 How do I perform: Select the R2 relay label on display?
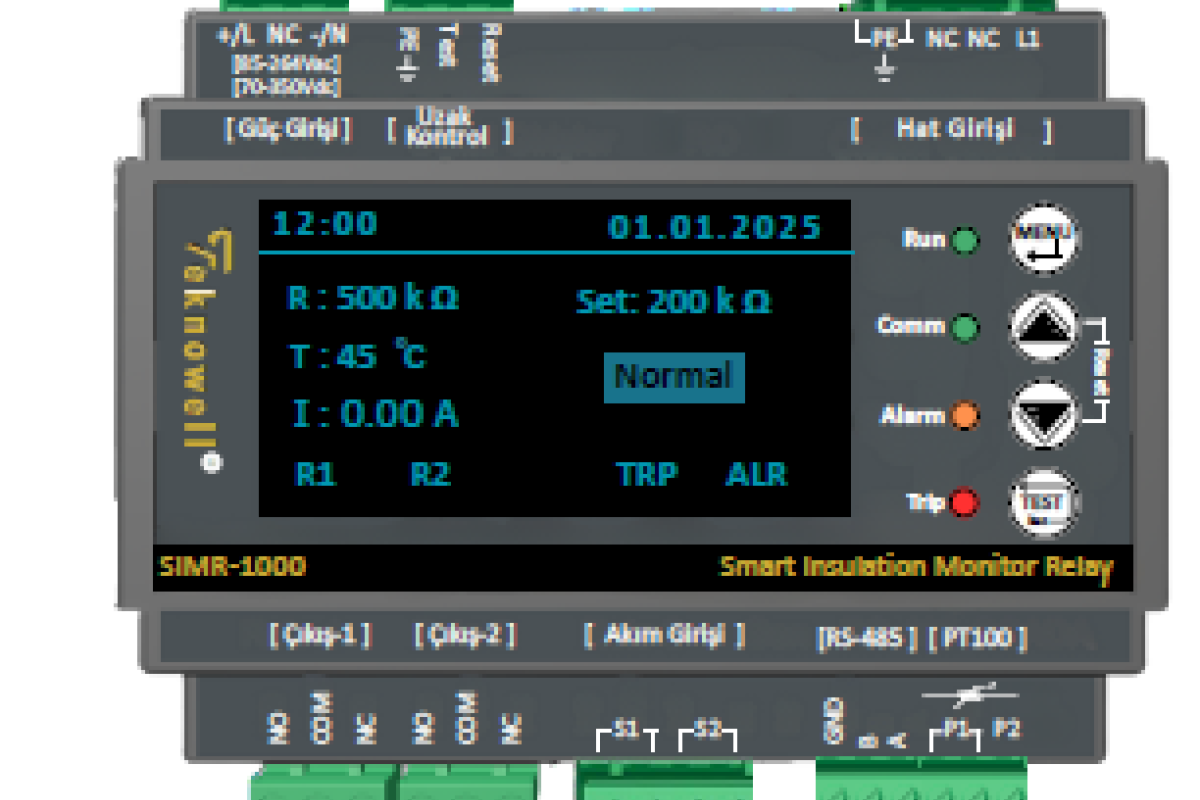click(431, 474)
